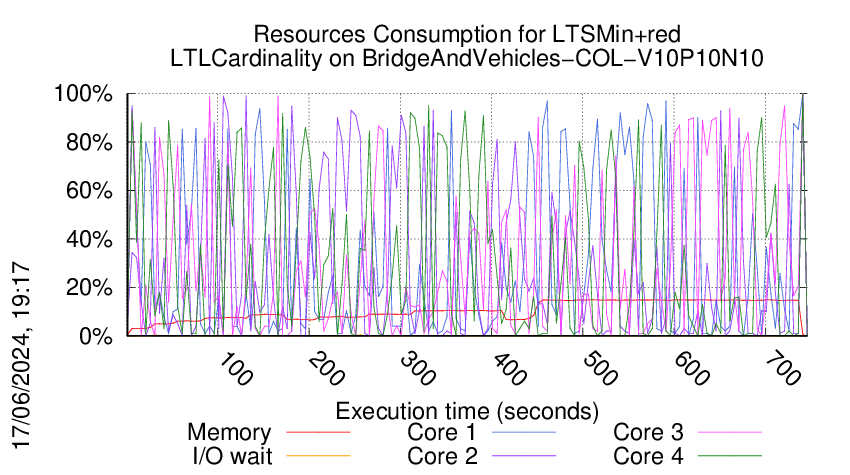This screenshot has width=850, height=475.
Task: Click the orange I/O wait legend line sample
Action: point(318,455)
